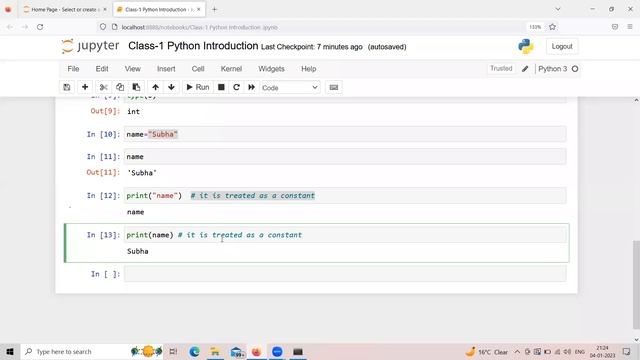Go back in browser history
Viewport: 640px width, 360px height.
click(10, 27)
